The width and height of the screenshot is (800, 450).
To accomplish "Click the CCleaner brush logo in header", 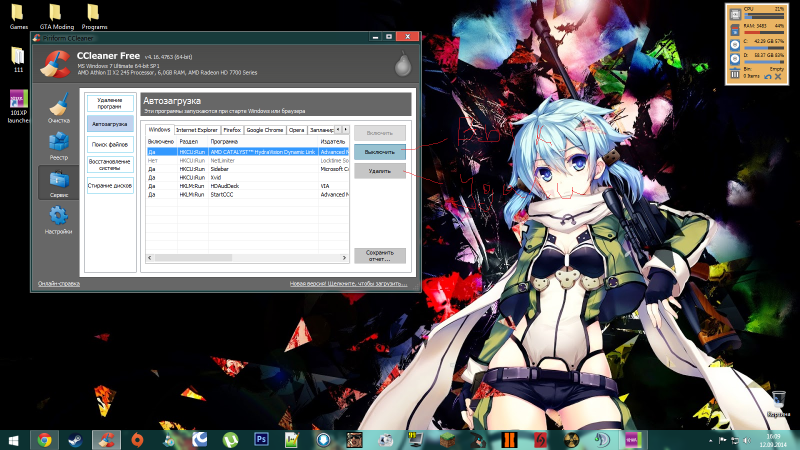I will click(56, 64).
